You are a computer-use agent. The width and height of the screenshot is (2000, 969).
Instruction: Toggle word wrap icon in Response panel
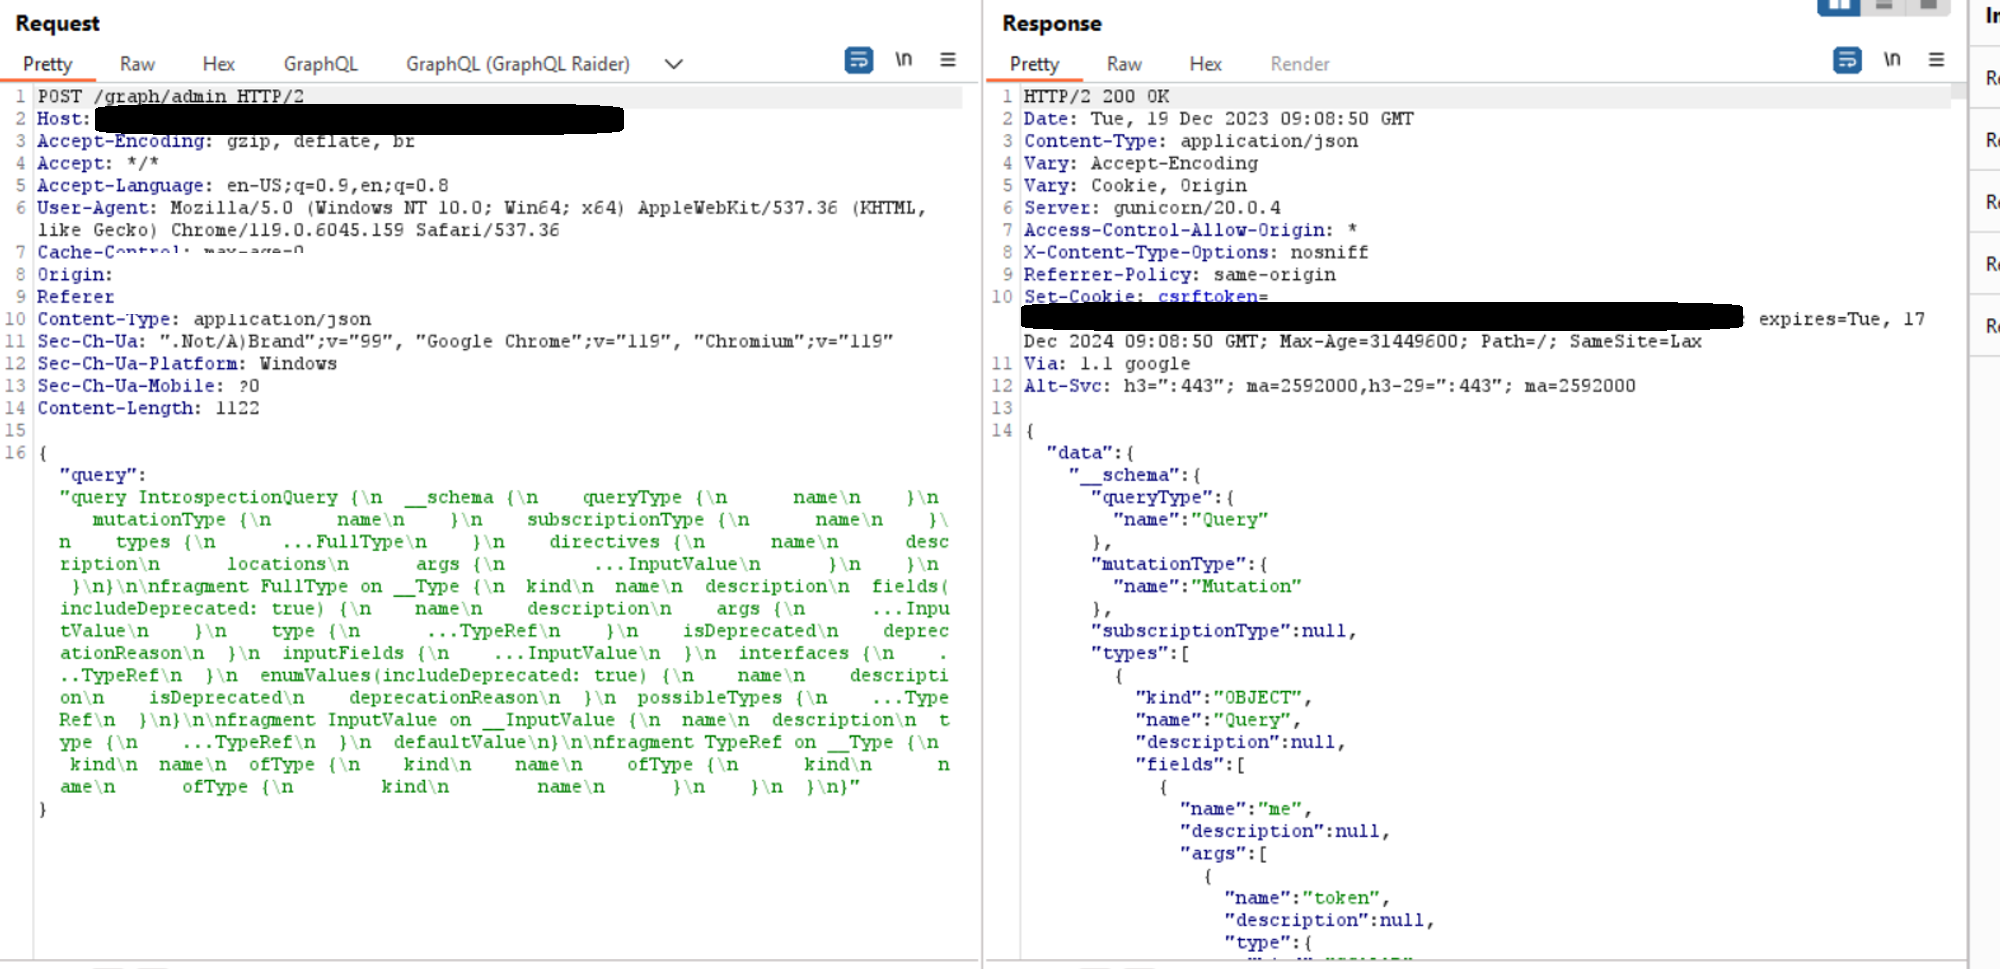click(x=1846, y=61)
